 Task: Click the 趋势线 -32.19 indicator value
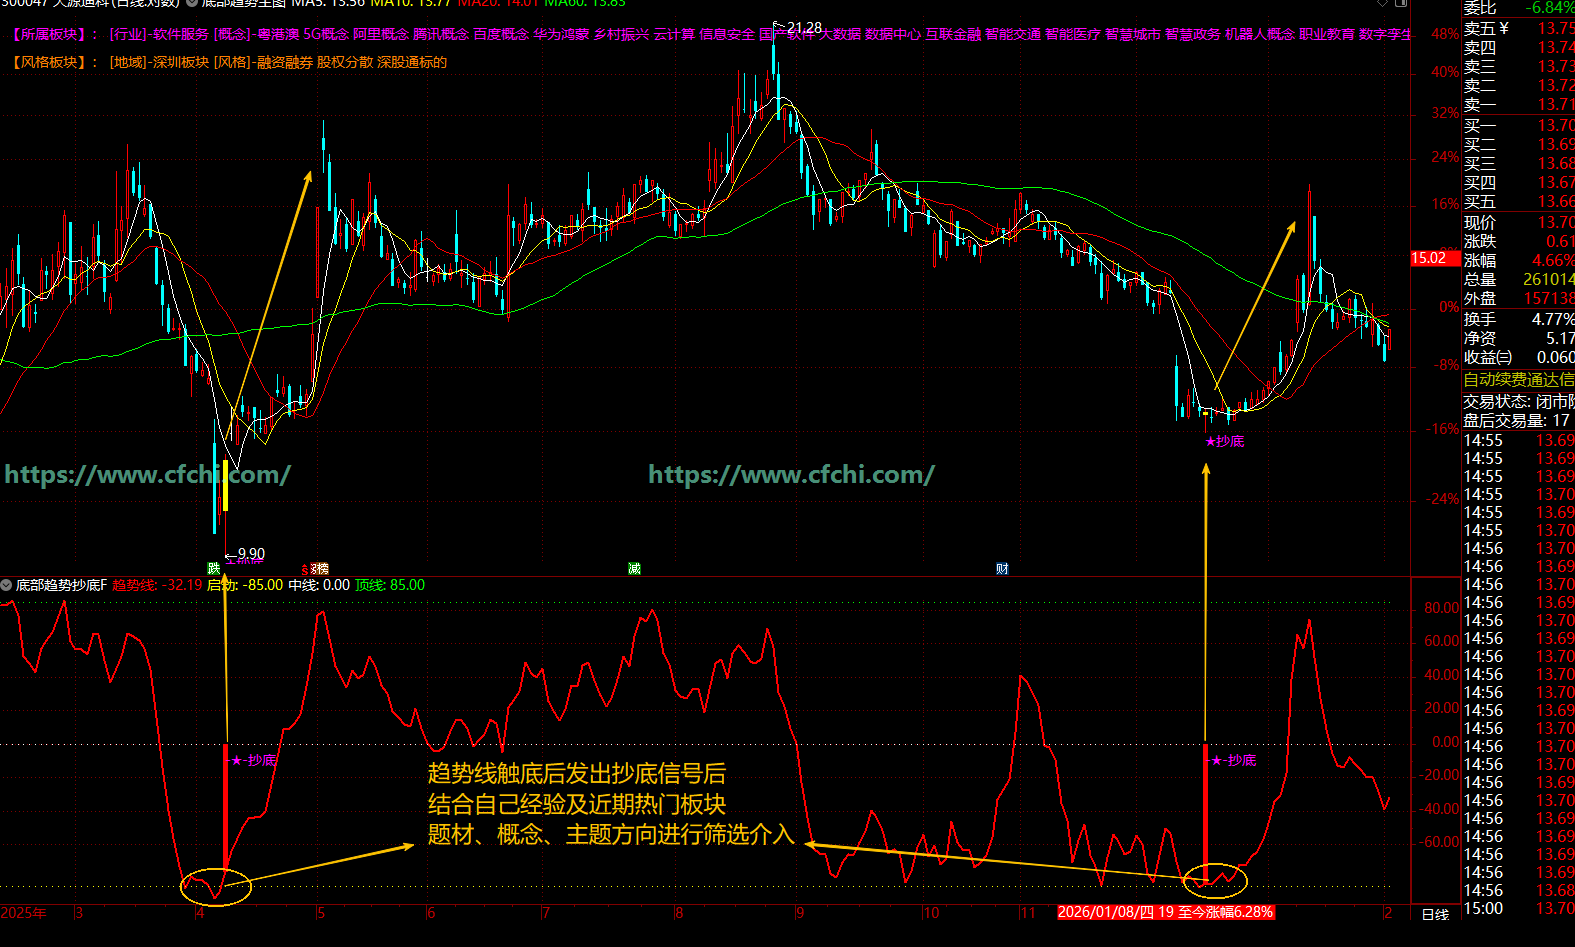[157, 585]
